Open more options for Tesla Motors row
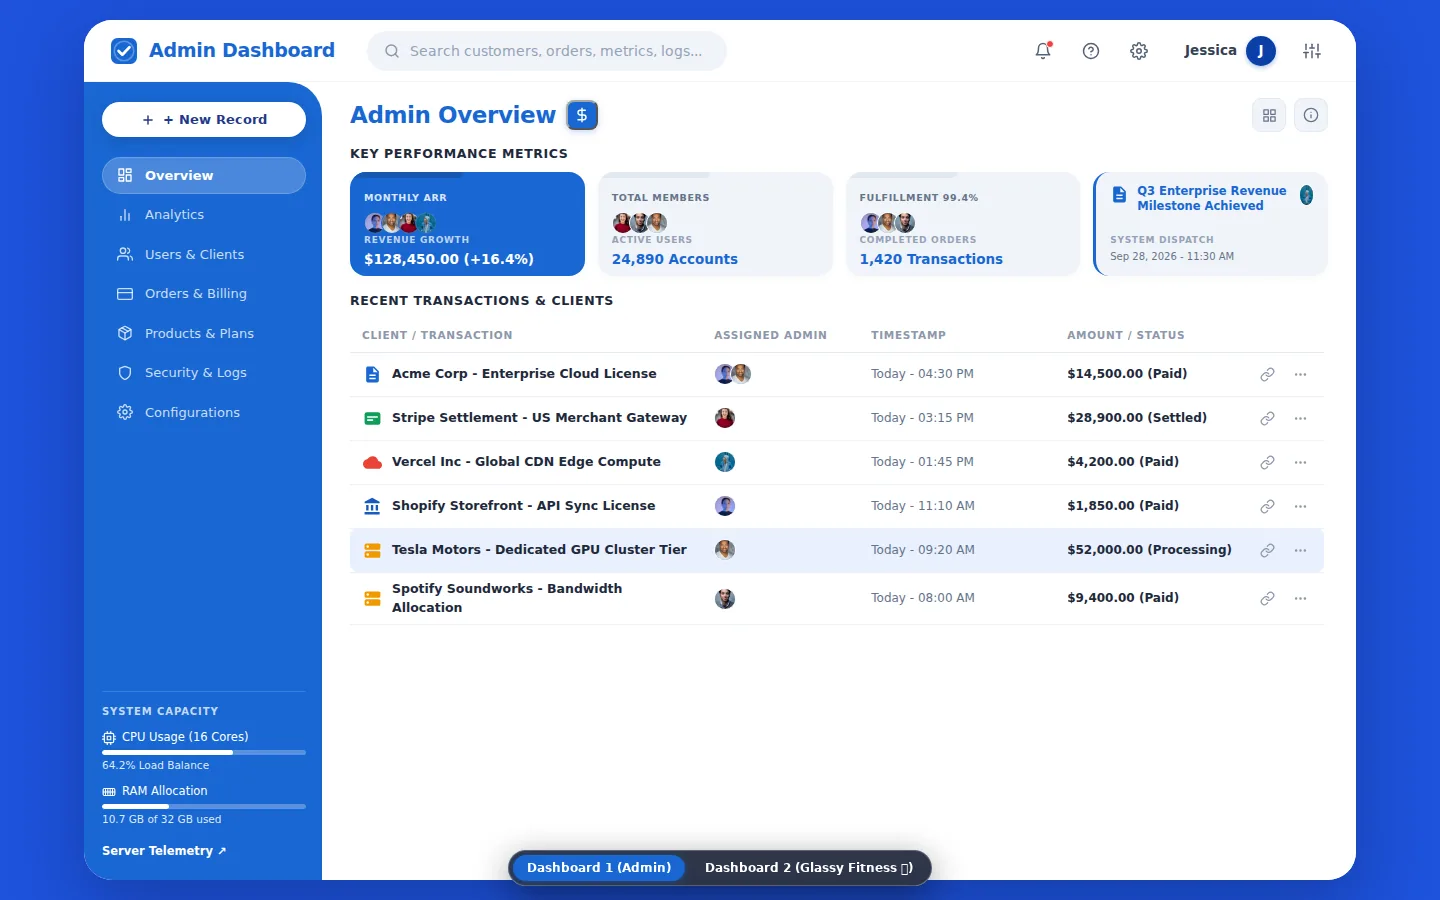The height and width of the screenshot is (900, 1440). 1300,550
